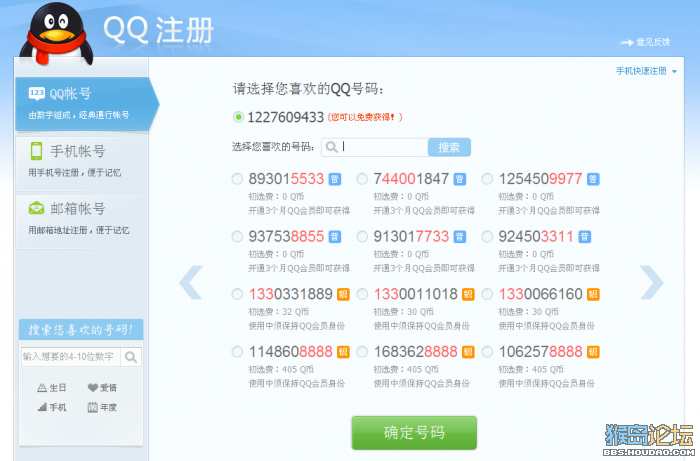
Task: Open the 邮箱帐号 registration tab
Action: 82,220
